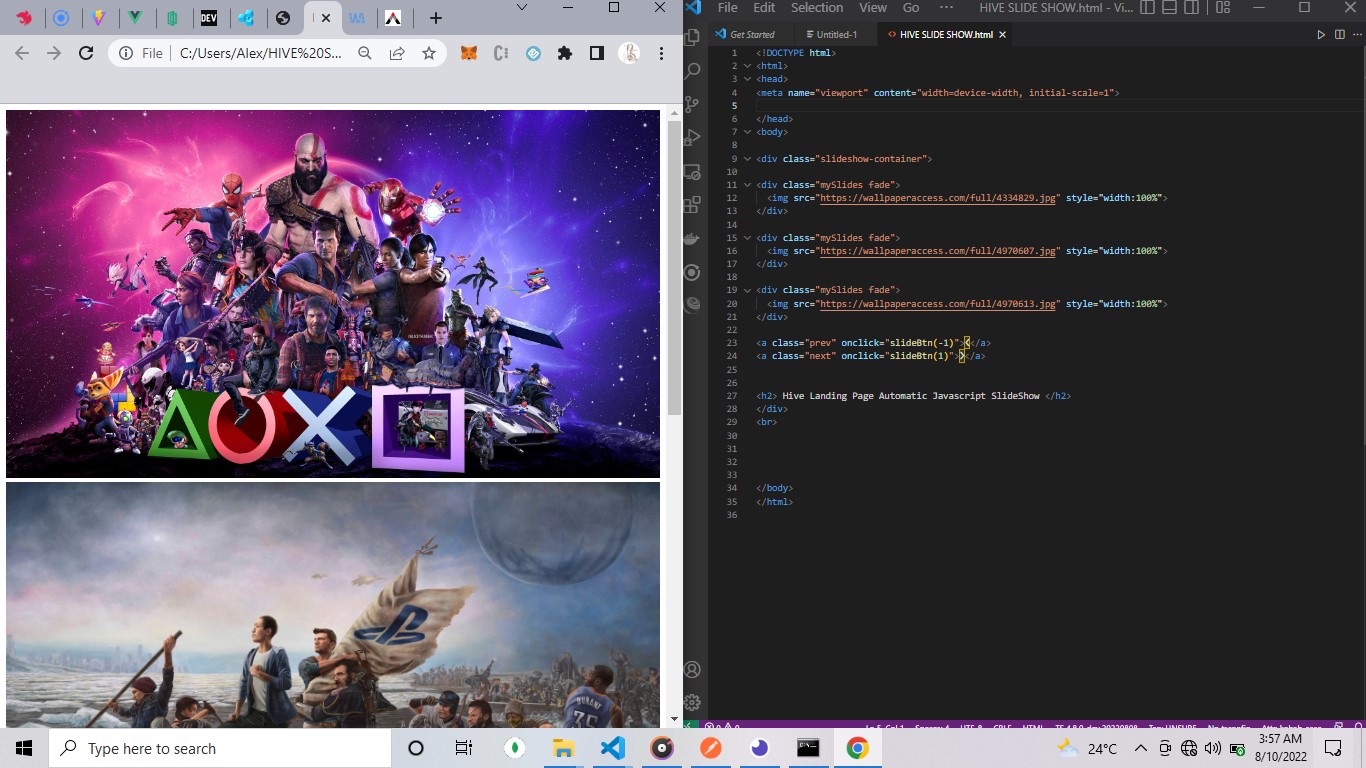The height and width of the screenshot is (768, 1366).
Task: Open the wallpaperaccess 4970613.jpg link
Action: (938, 304)
